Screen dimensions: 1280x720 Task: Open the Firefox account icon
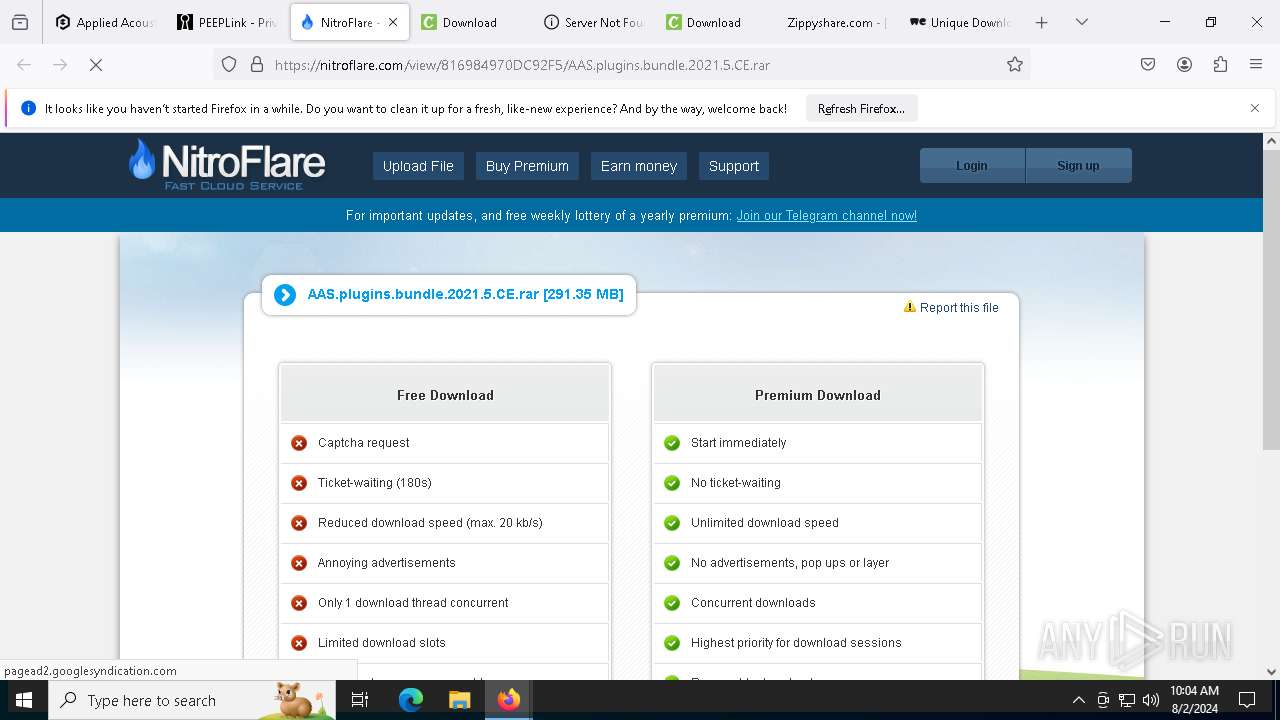tap(1184, 64)
